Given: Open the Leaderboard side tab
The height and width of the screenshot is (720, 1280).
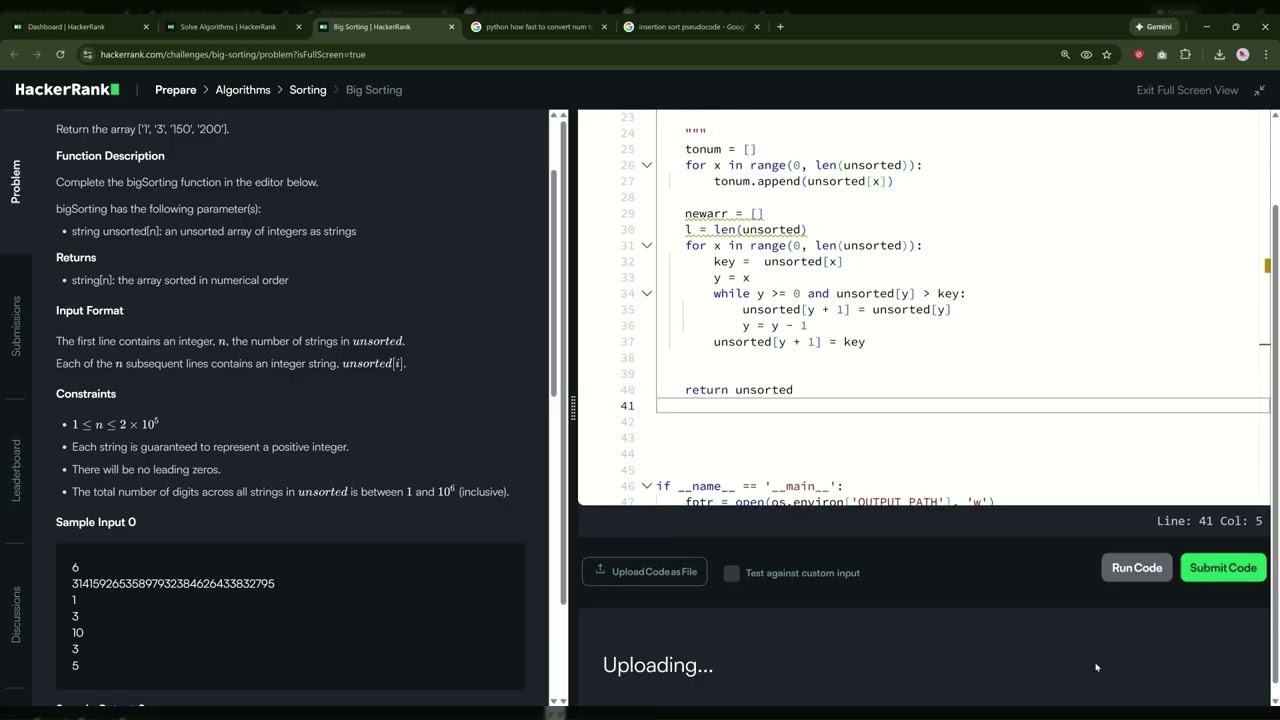Looking at the screenshot, I should (15, 470).
